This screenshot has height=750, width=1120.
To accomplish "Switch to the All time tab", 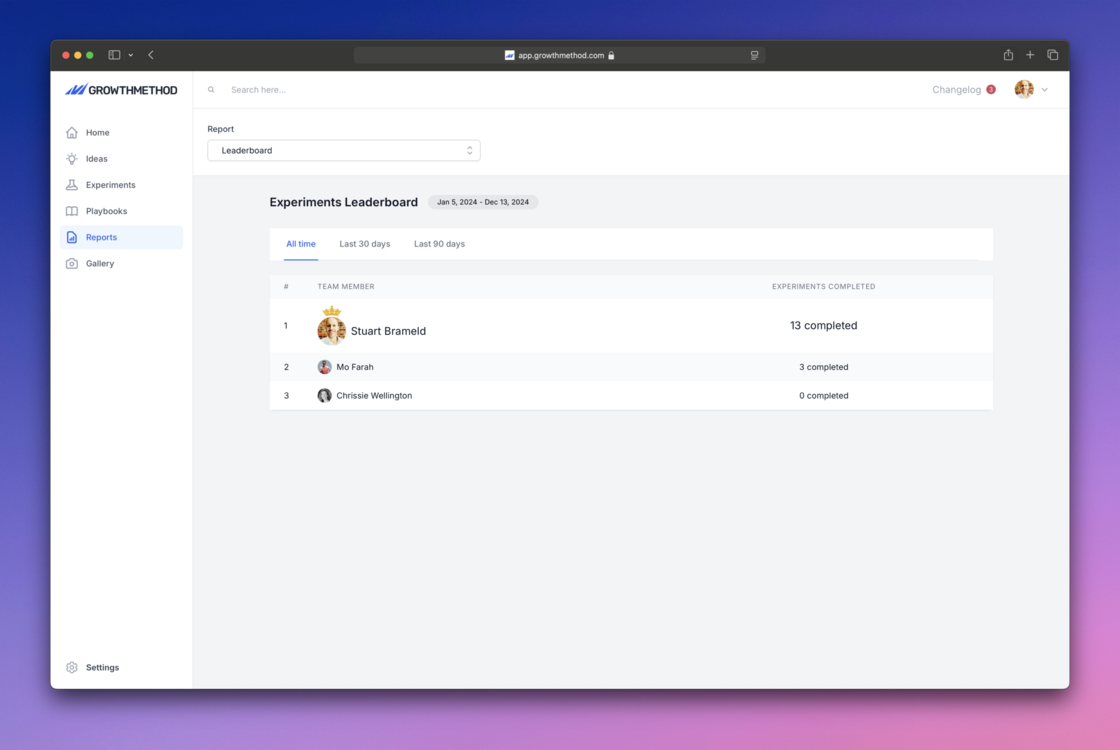I will pyautogui.click(x=301, y=244).
